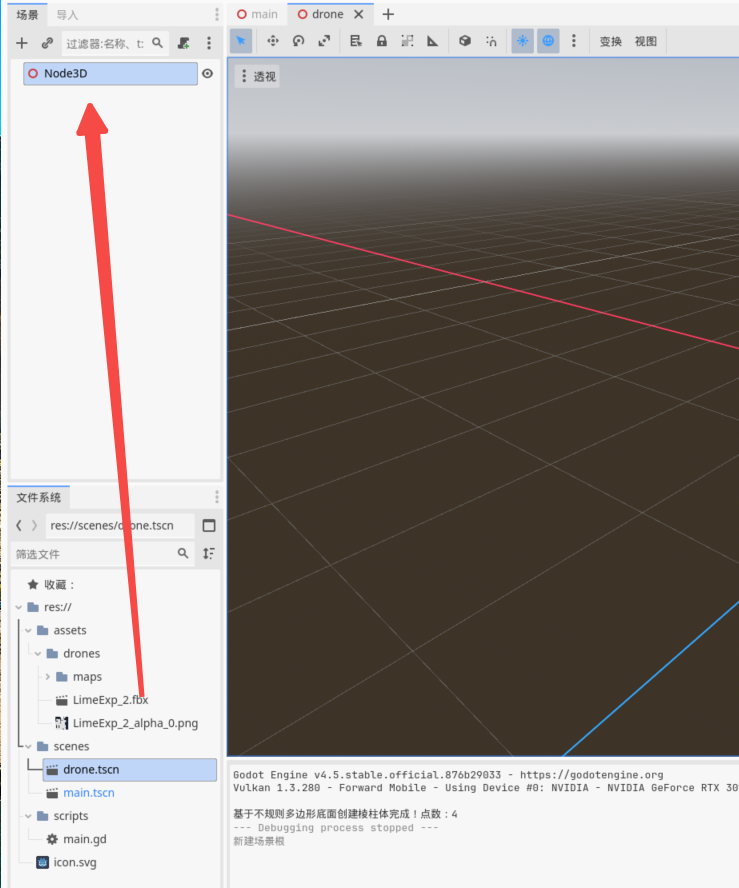Click the lock selected node icon
This screenshot has width=739, height=888.
[x=381, y=41]
